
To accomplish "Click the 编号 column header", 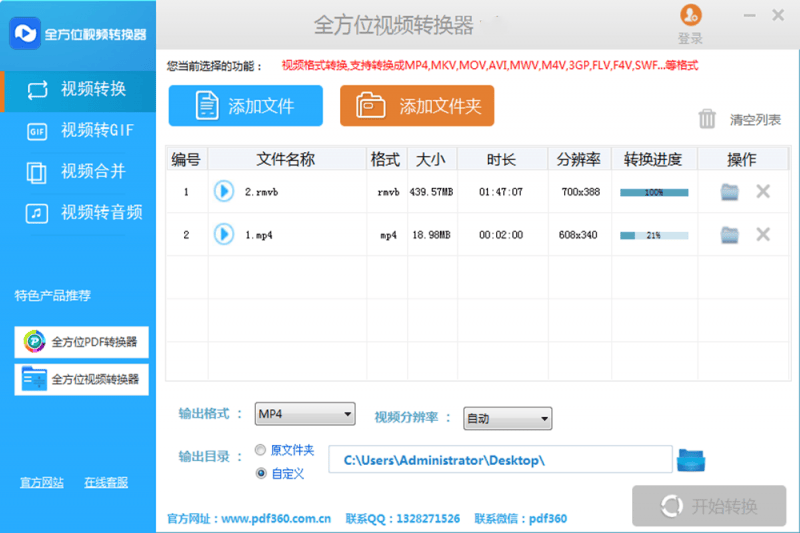I will click(186, 160).
